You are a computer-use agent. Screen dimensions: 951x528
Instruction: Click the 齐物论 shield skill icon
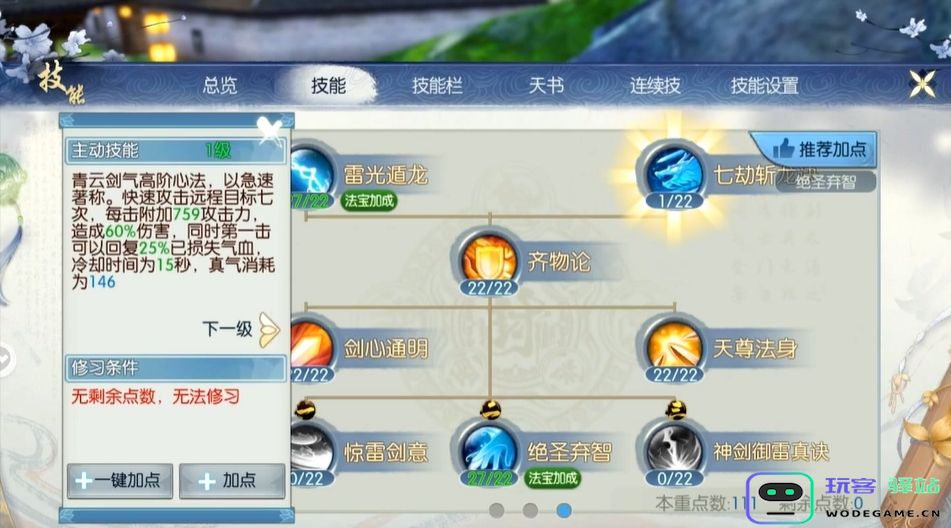pyautogui.click(x=489, y=259)
